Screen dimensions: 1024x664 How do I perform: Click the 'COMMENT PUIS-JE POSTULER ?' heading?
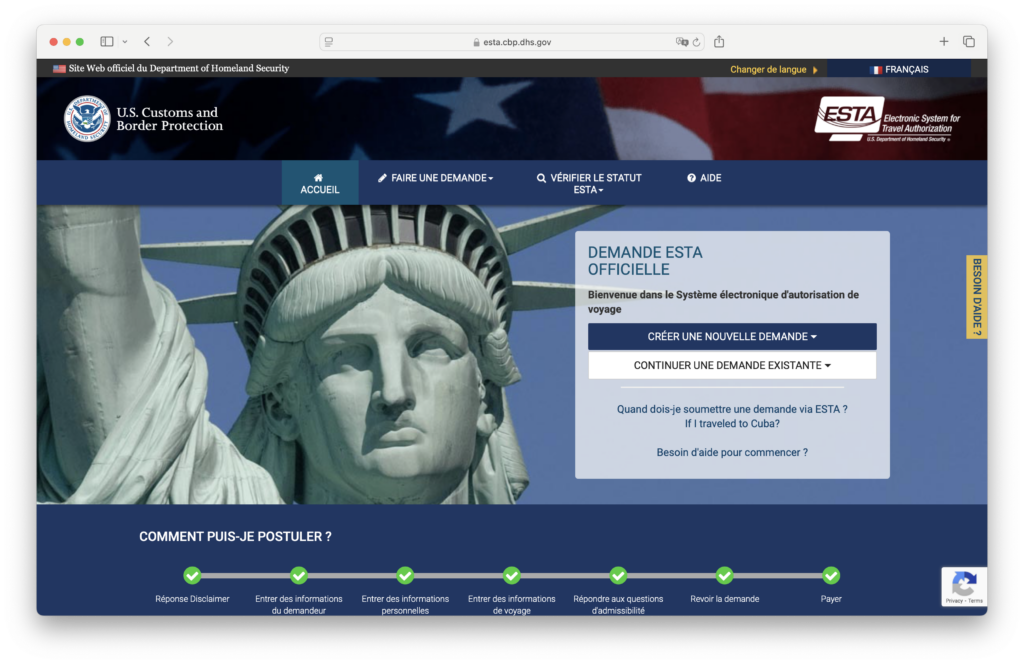click(235, 537)
